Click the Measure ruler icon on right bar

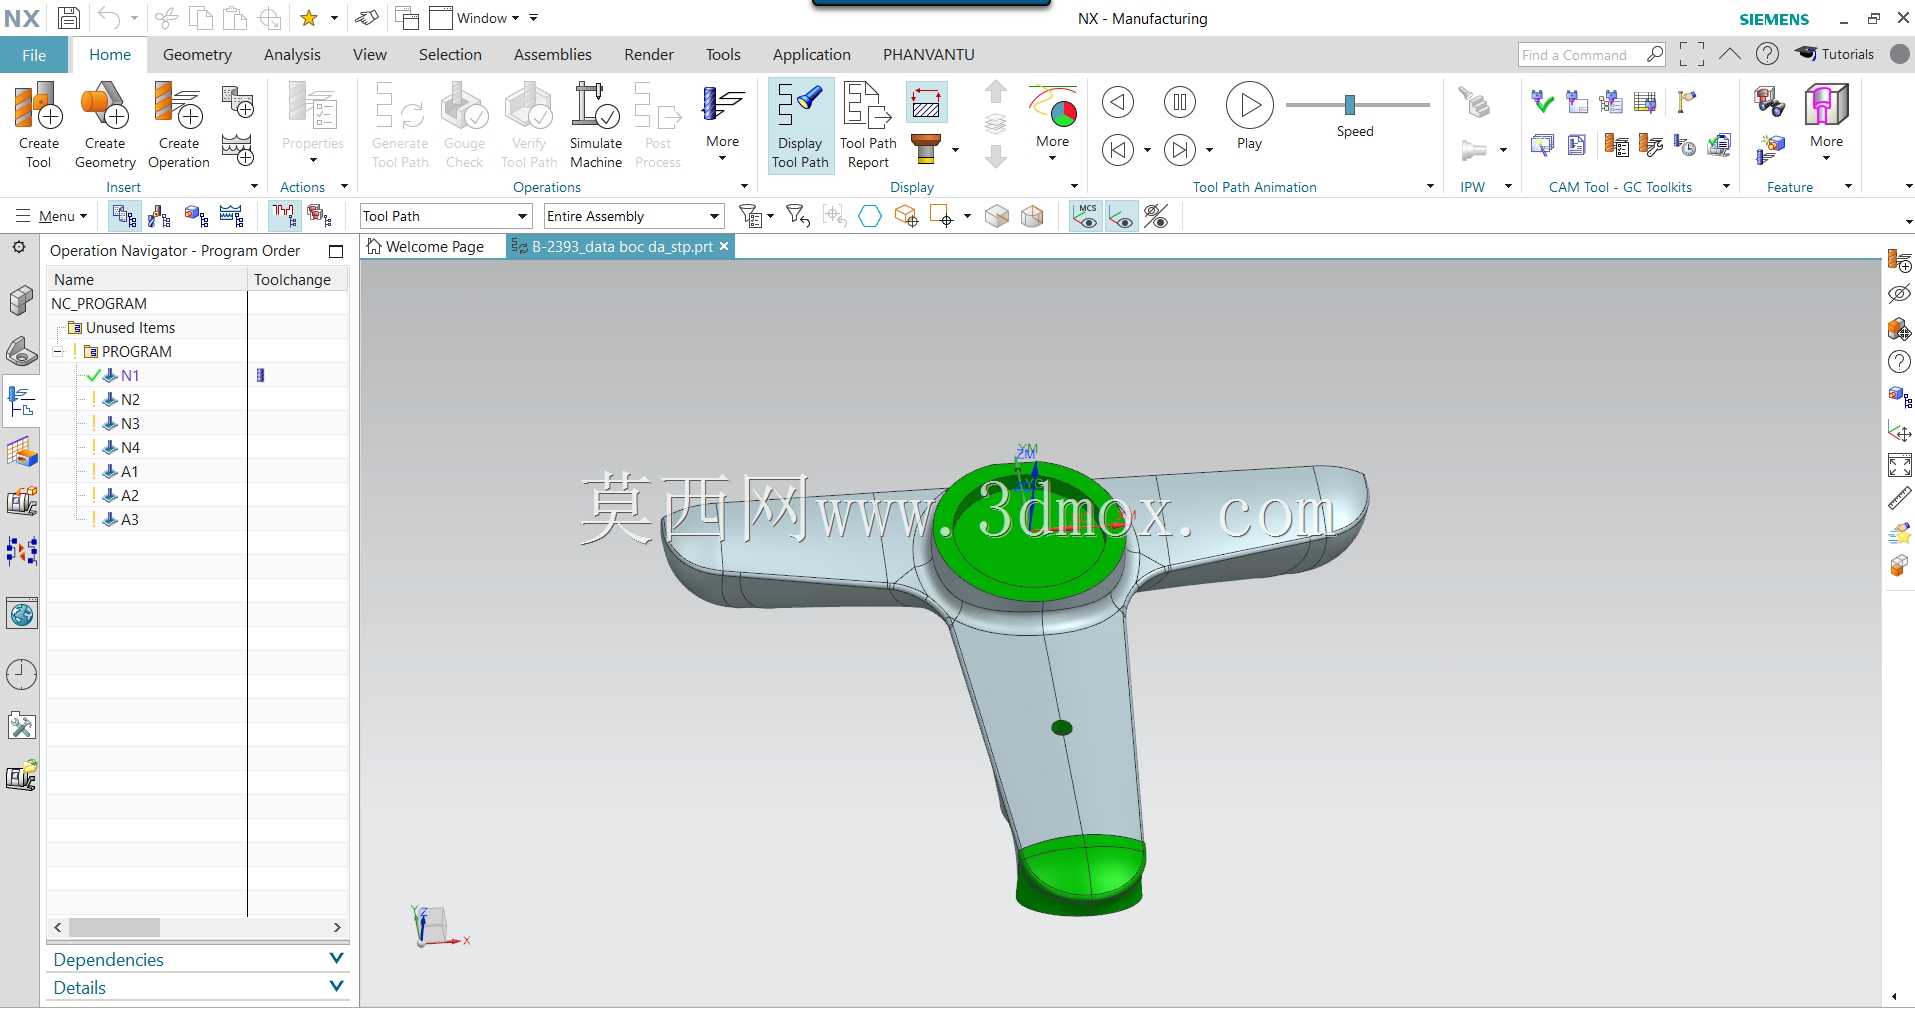tap(1899, 498)
